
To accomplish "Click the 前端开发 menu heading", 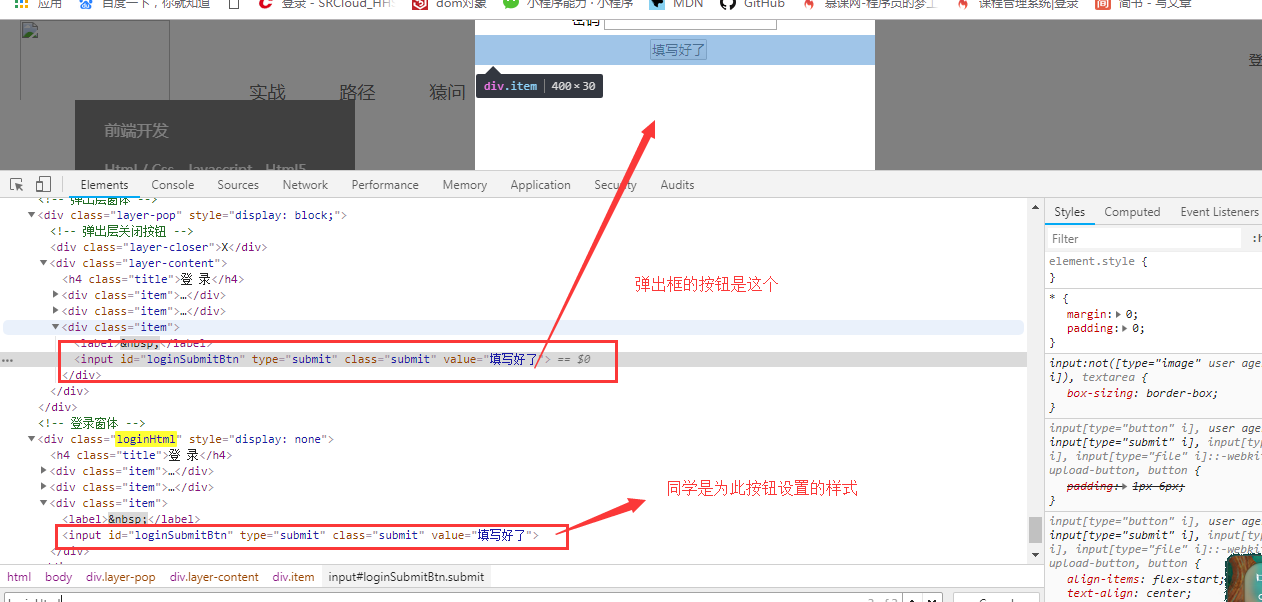I will [137, 130].
